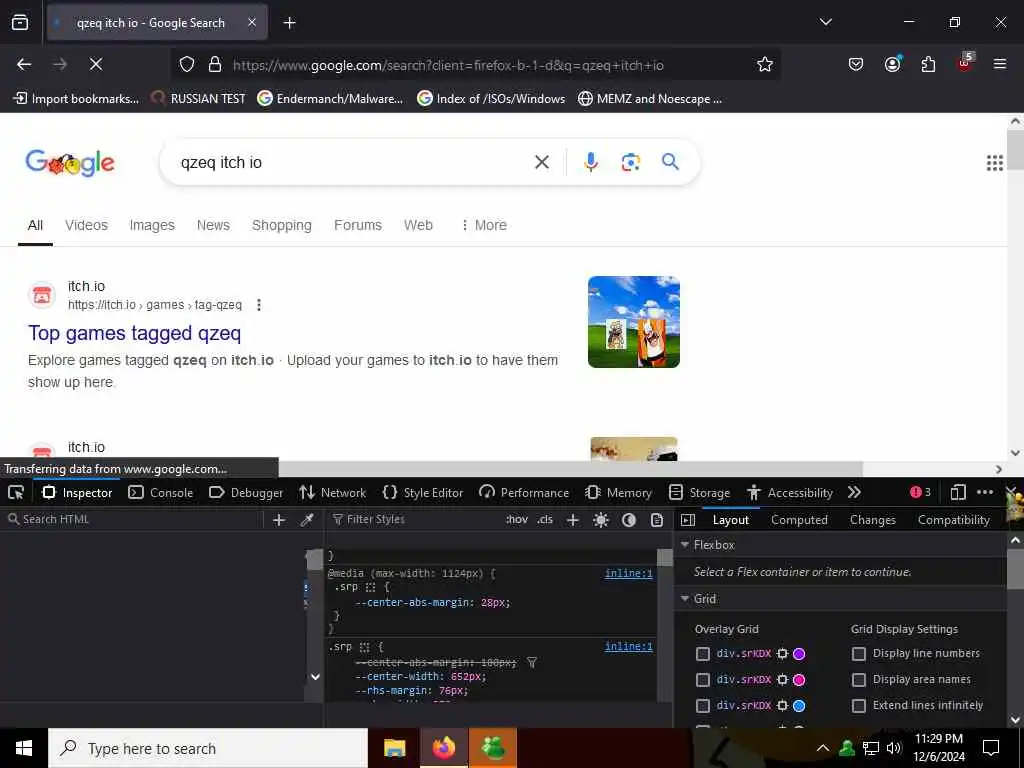The image size is (1024, 768).
Task: Expand Google's More search filters
Action: (x=484, y=225)
